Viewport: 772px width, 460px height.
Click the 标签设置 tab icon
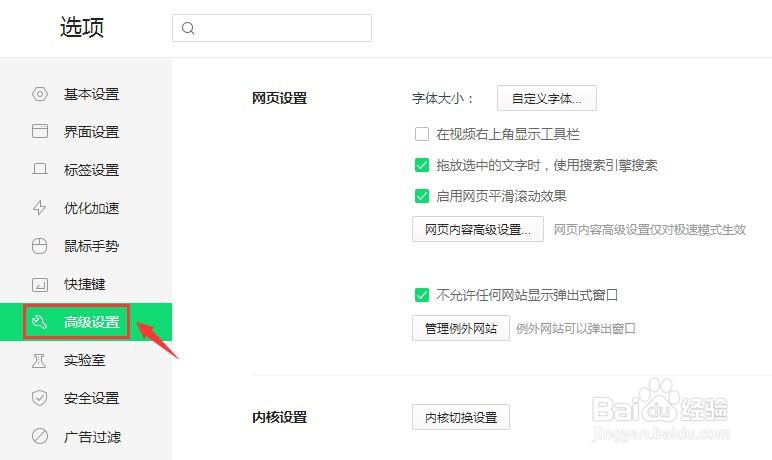[x=40, y=169]
